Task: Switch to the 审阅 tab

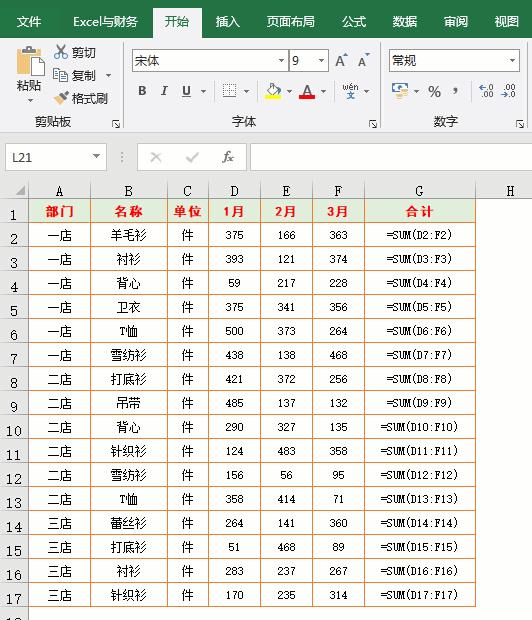Action: [456, 22]
